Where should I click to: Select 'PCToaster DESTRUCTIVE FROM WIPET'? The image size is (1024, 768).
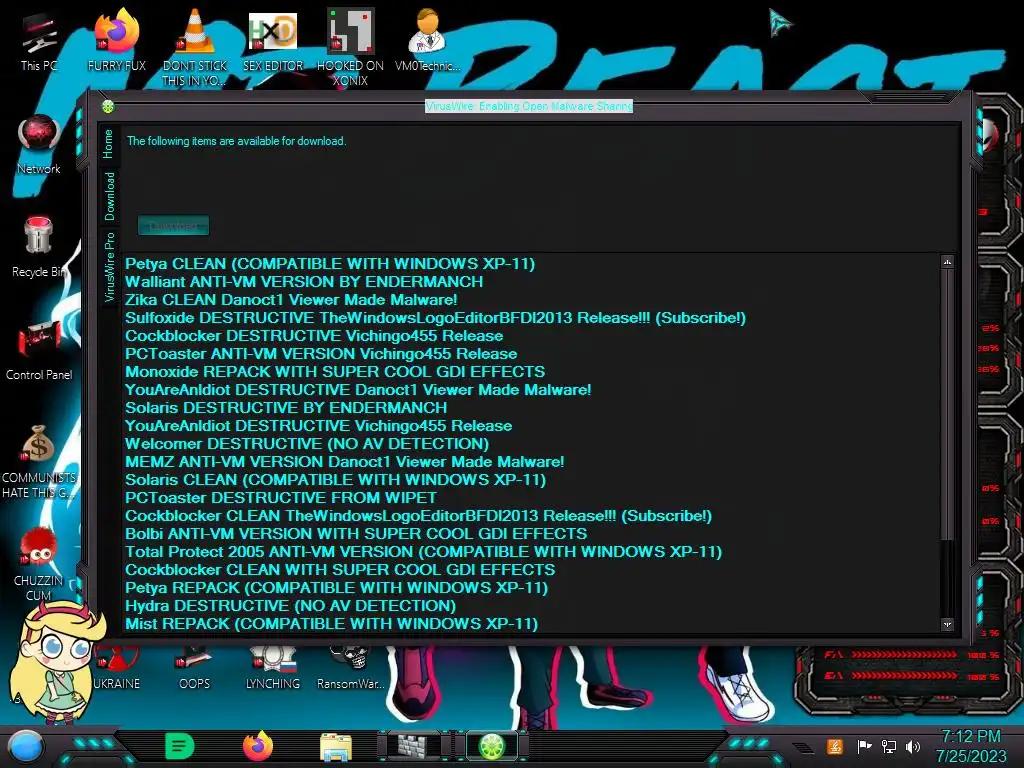[281, 498]
